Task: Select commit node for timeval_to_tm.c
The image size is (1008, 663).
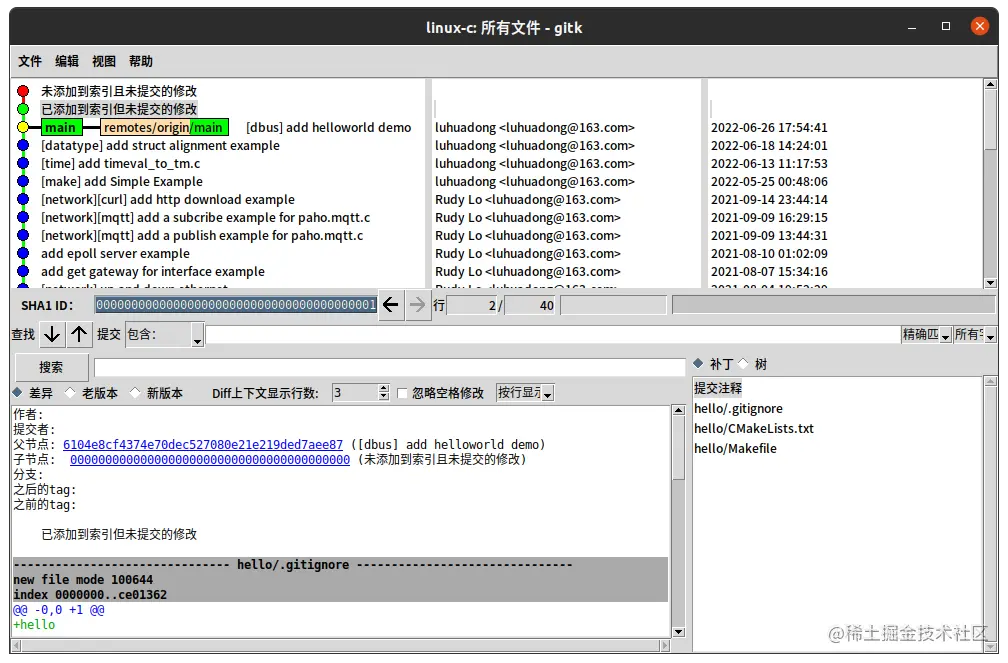Action: [23, 163]
